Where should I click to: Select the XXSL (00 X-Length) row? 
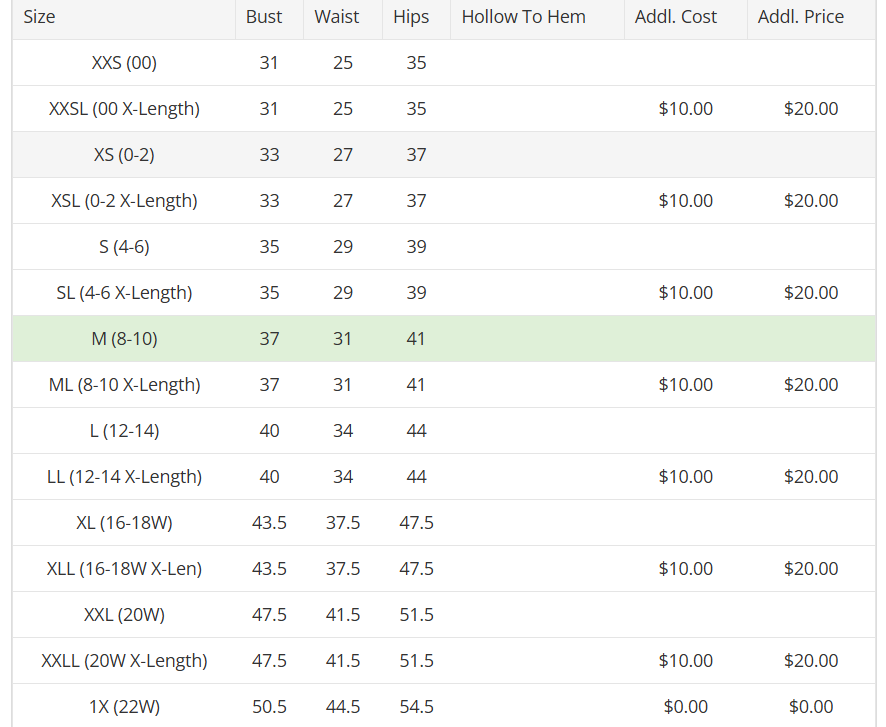point(444,108)
